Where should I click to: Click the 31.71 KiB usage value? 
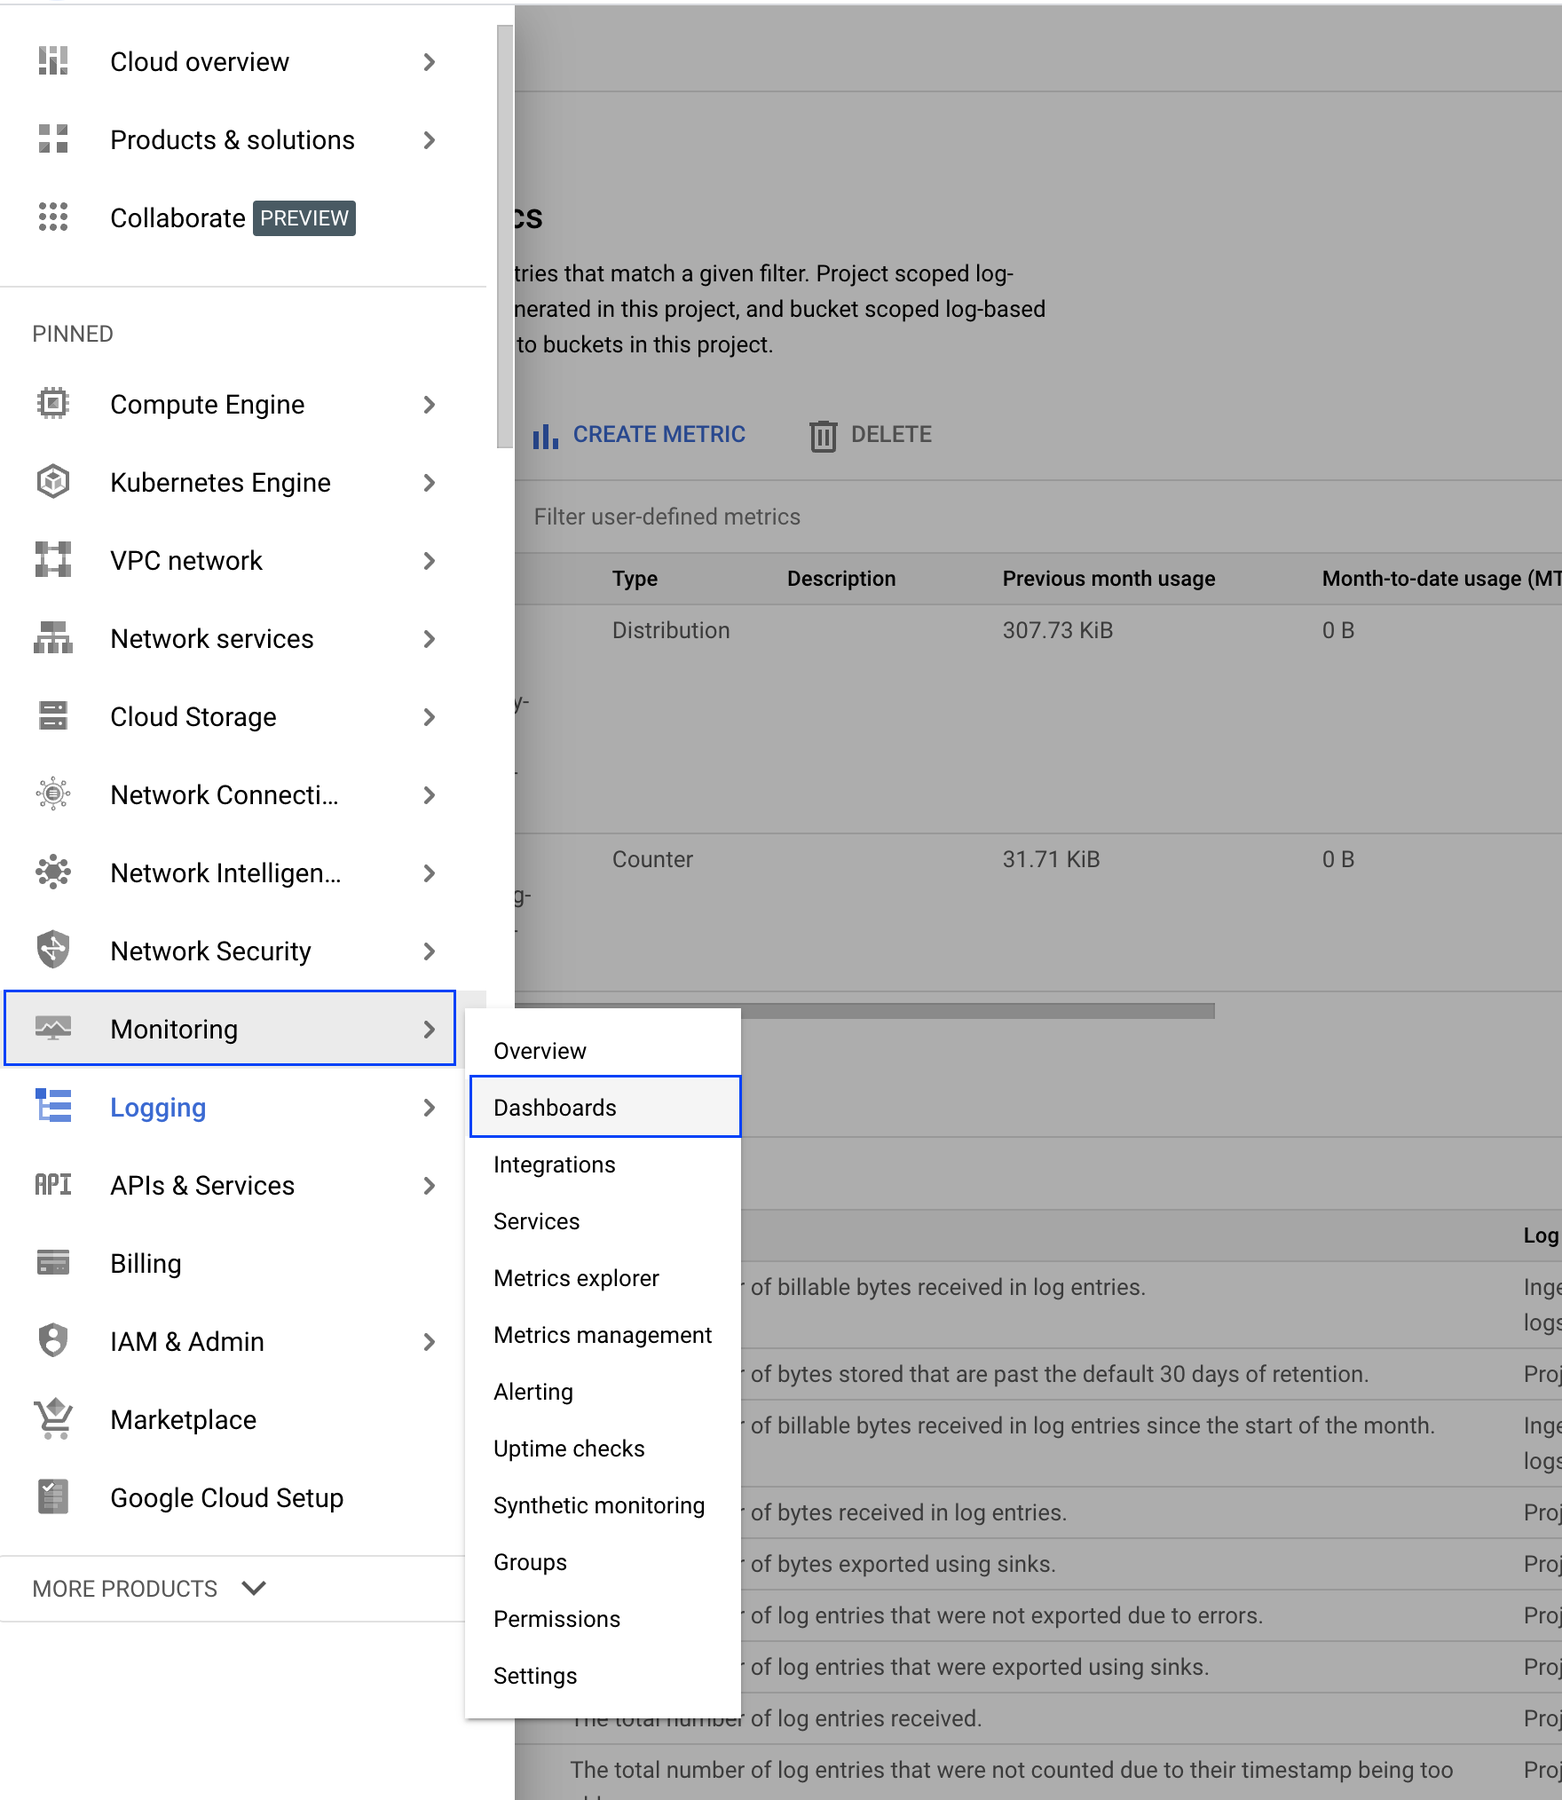(x=1051, y=859)
